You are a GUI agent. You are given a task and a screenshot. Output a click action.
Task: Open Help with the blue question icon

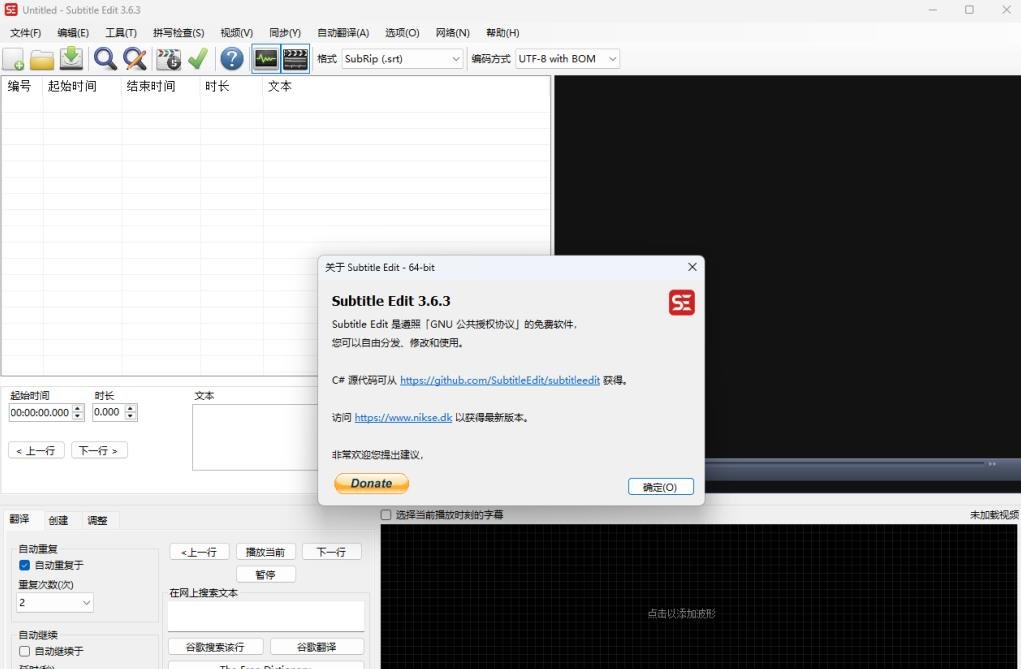coord(232,59)
